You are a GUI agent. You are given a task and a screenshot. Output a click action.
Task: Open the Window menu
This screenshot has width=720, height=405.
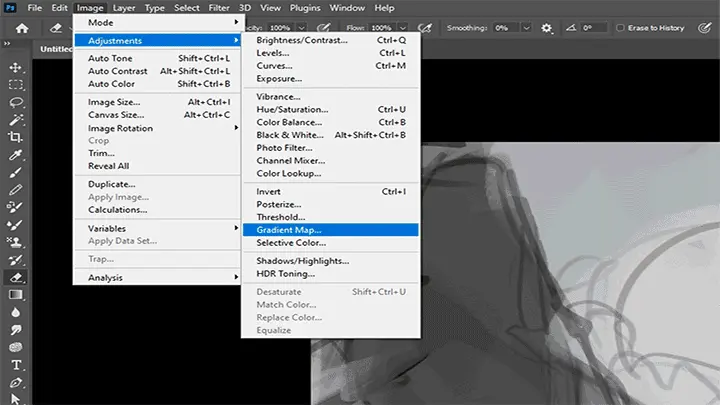pyautogui.click(x=347, y=8)
